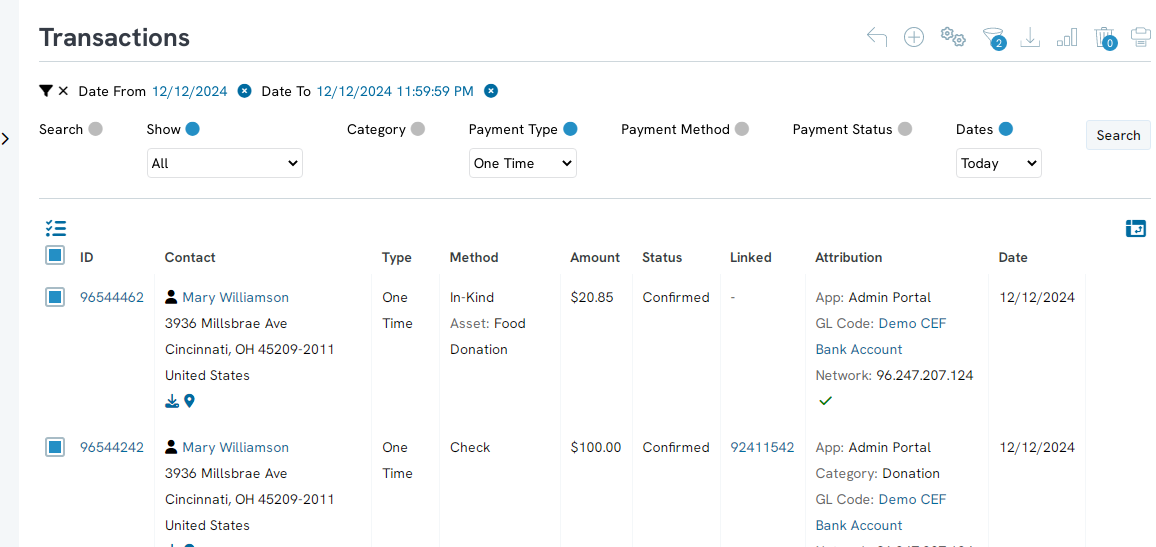Screen dimensions: 1156x547
Task: Open the trash bin icon
Action: [1104, 38]
